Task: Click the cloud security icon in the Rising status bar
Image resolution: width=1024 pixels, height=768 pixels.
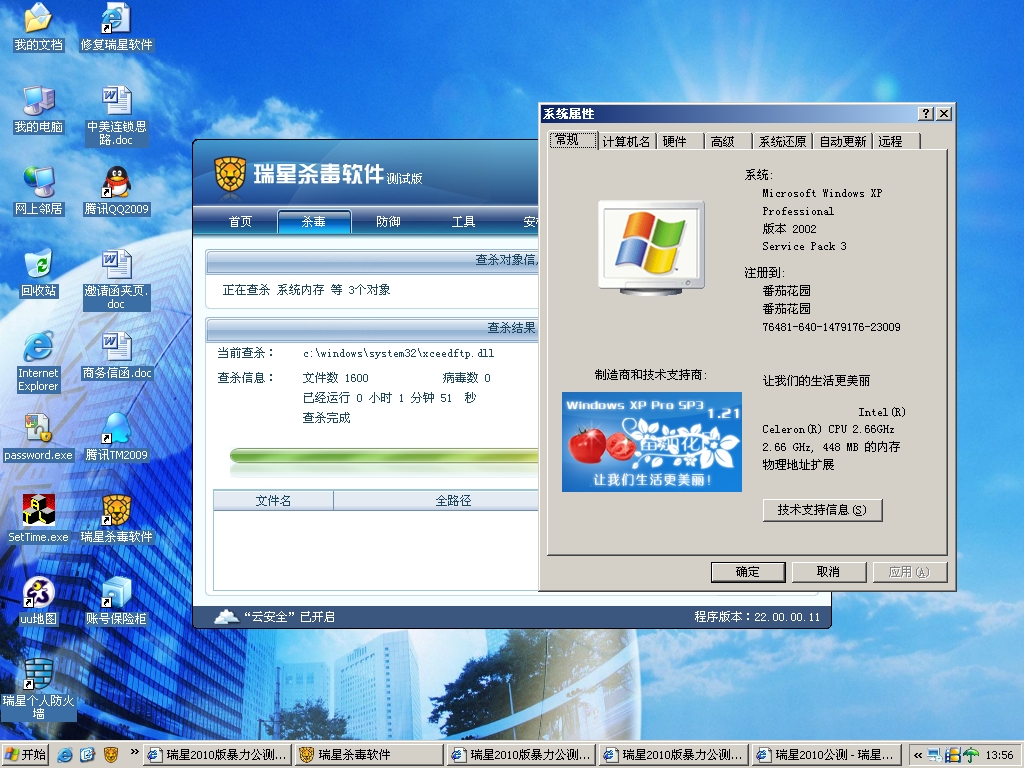Action: click(x=226, y=616)
